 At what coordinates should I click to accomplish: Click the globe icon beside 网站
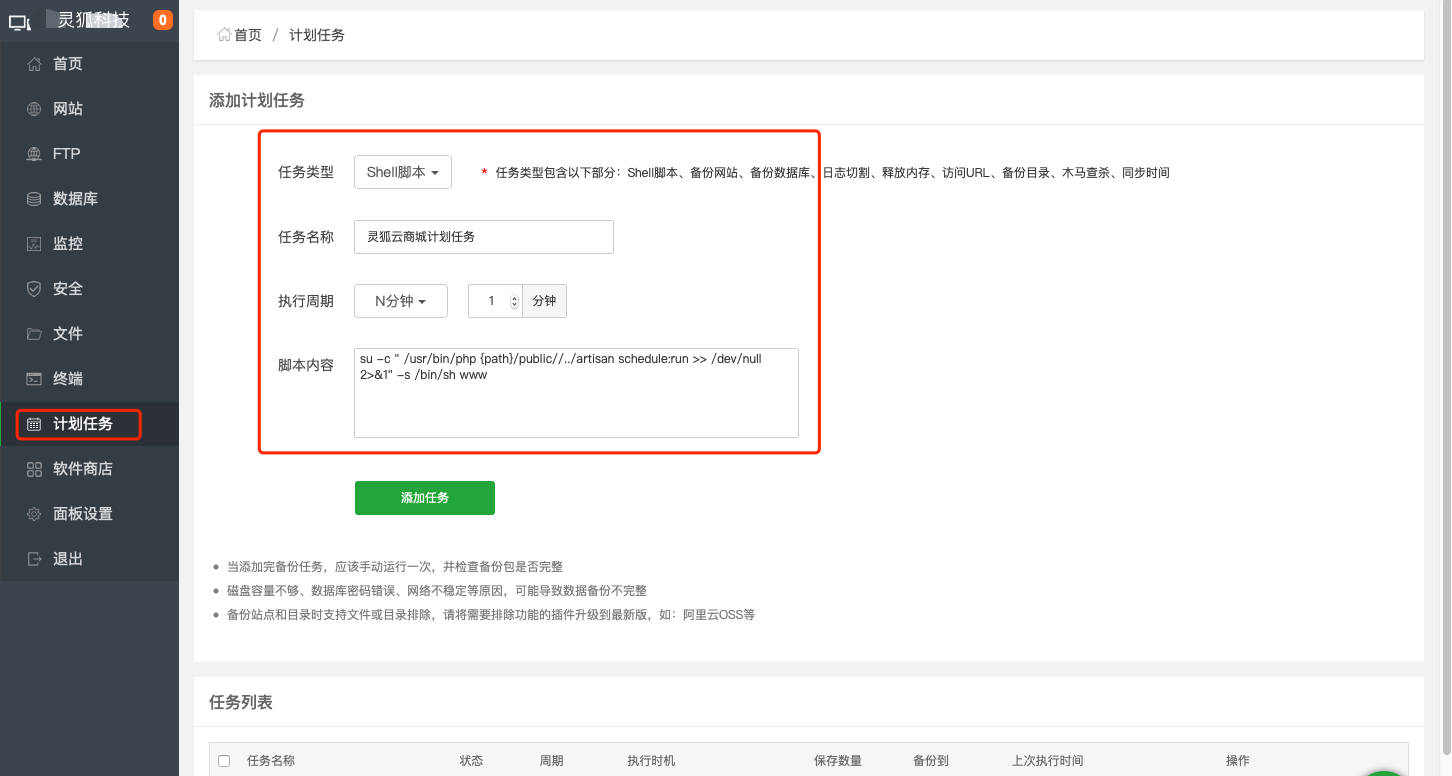(34, 109)
